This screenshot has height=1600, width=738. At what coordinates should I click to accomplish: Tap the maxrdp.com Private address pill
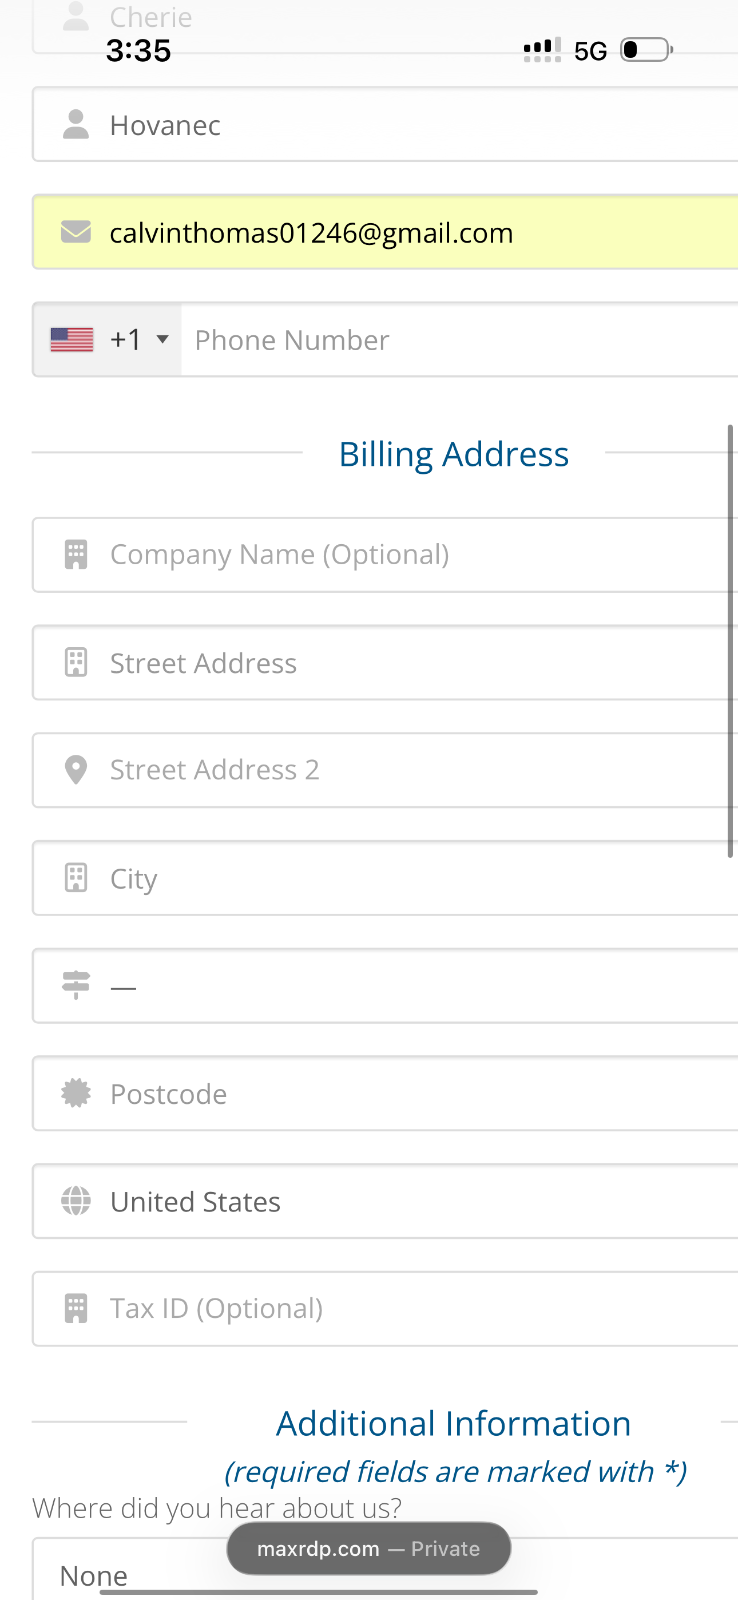tap(368, 1549)
